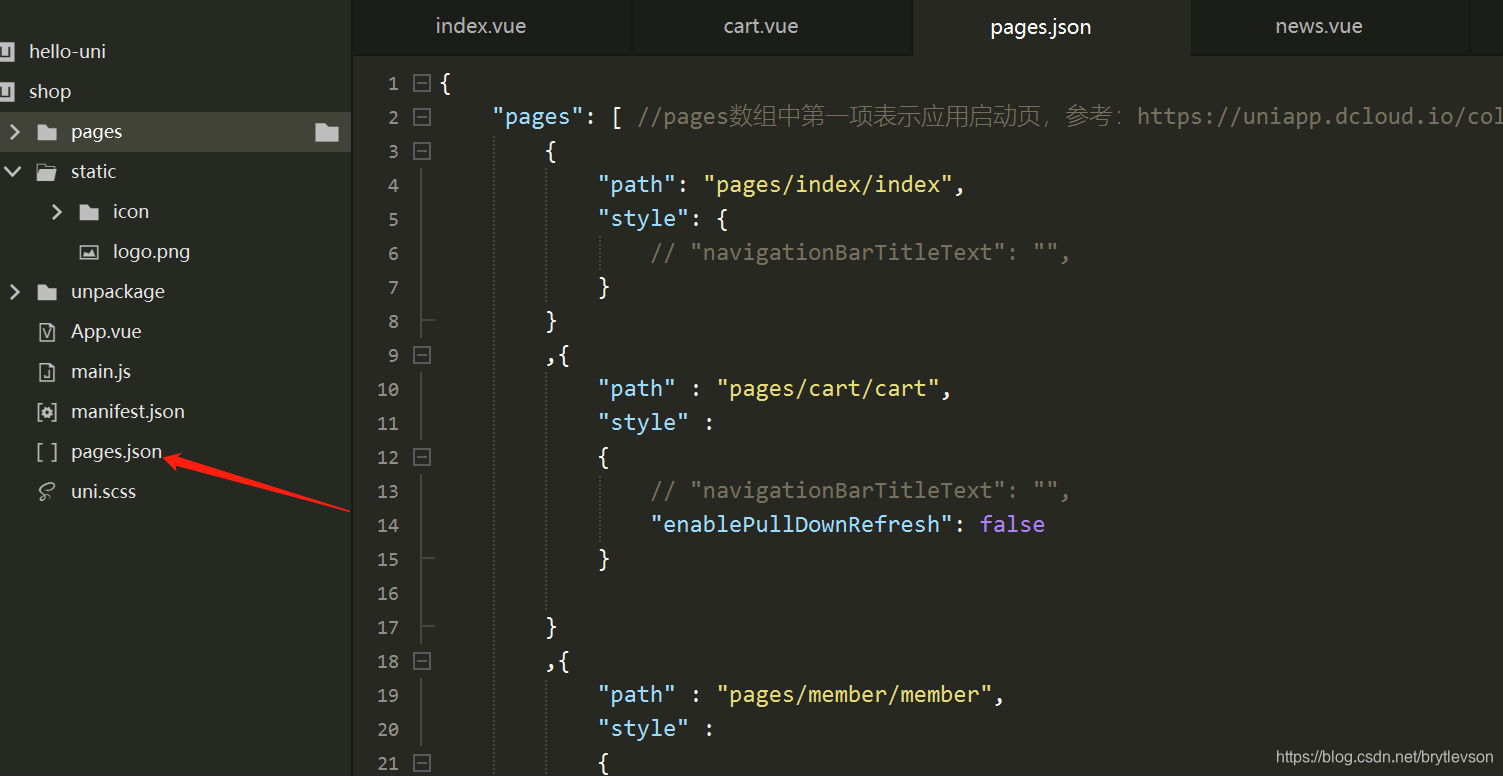Click line number 14 in the gutter

click(x=388, y=525)
